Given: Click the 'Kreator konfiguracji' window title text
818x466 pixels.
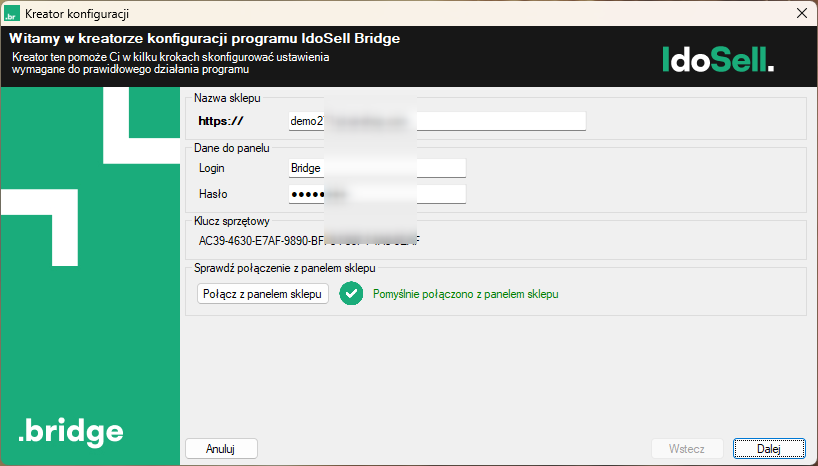Looking at the screenshot, I should click(x=77, y=14).
